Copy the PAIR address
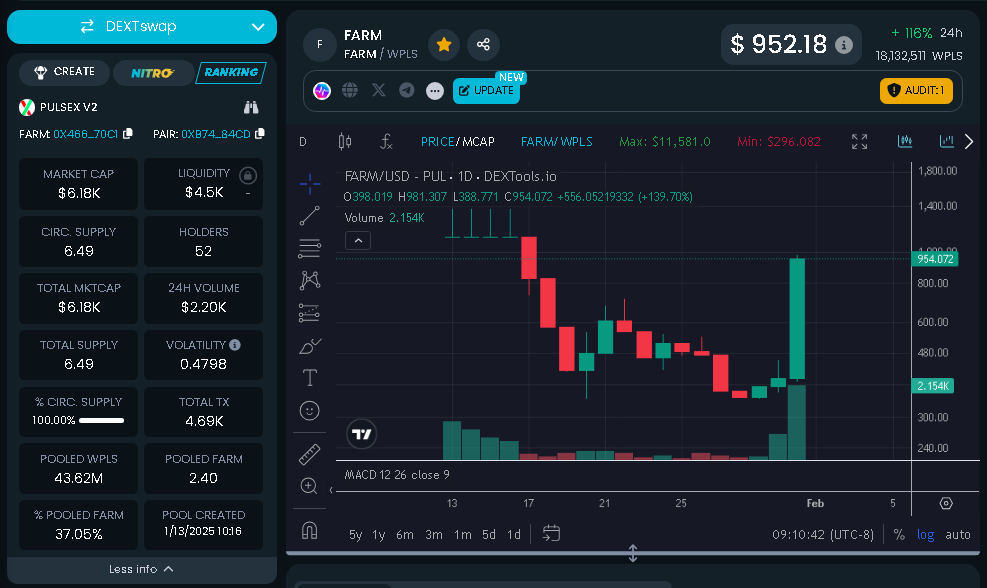Screen dimensions: 987x588 tap(260, 133)
